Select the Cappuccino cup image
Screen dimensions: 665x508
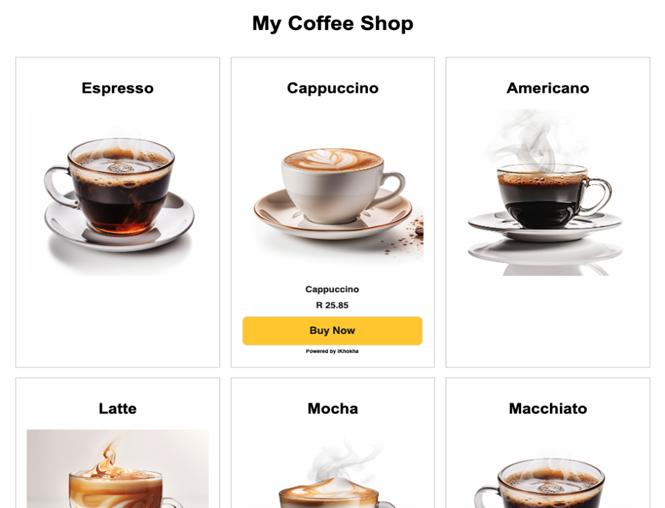pos(332,192)
